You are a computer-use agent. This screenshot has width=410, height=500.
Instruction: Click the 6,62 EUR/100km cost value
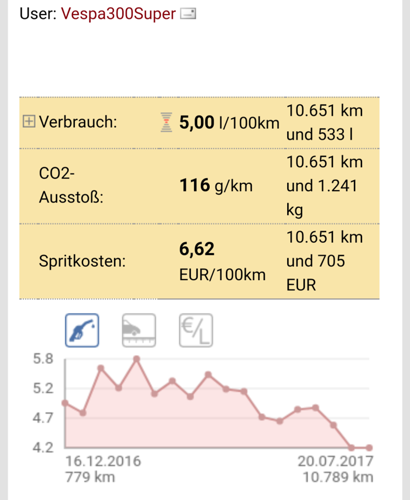(222, 262)
